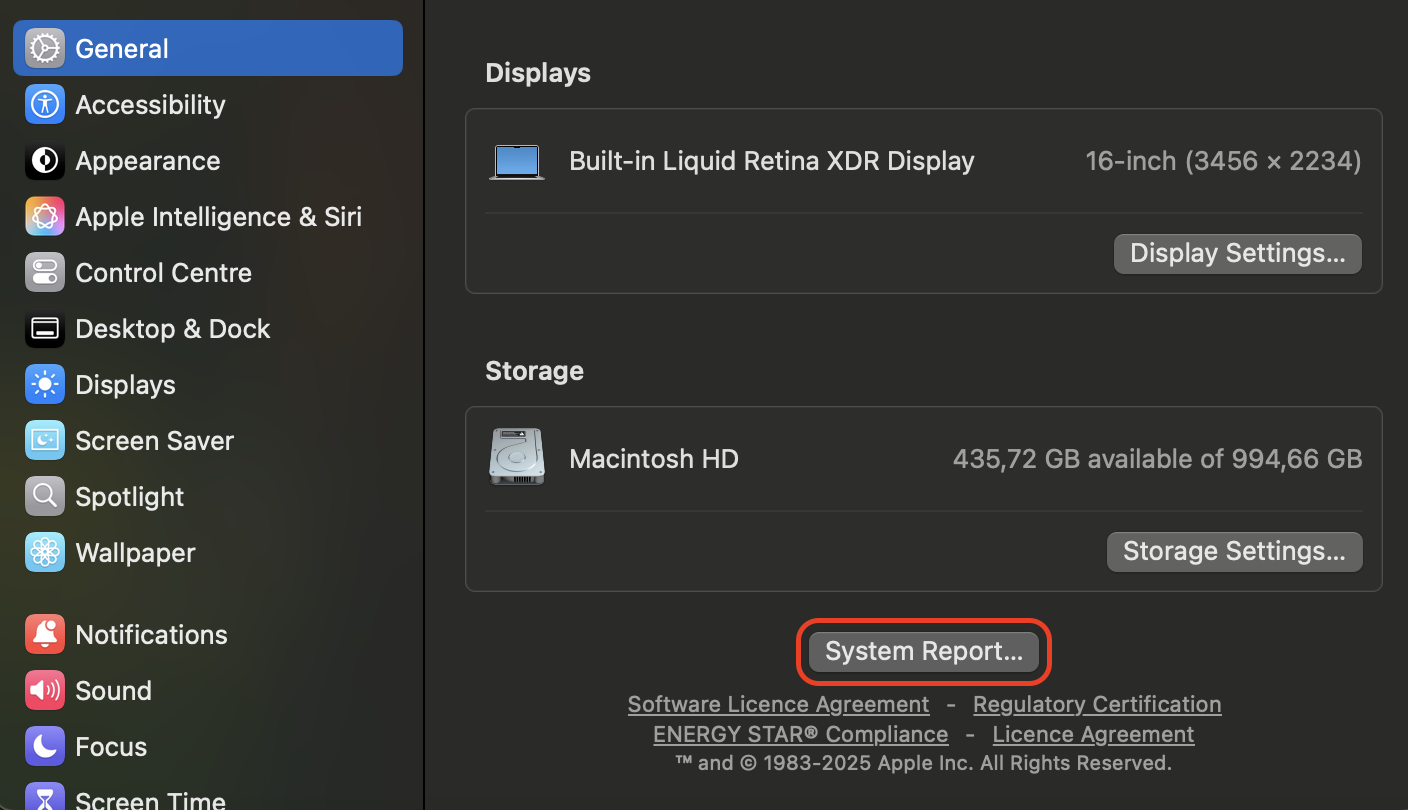View the Regulatory Certification page
This screenshot has height=810, width=1408.
(1096, 704)
